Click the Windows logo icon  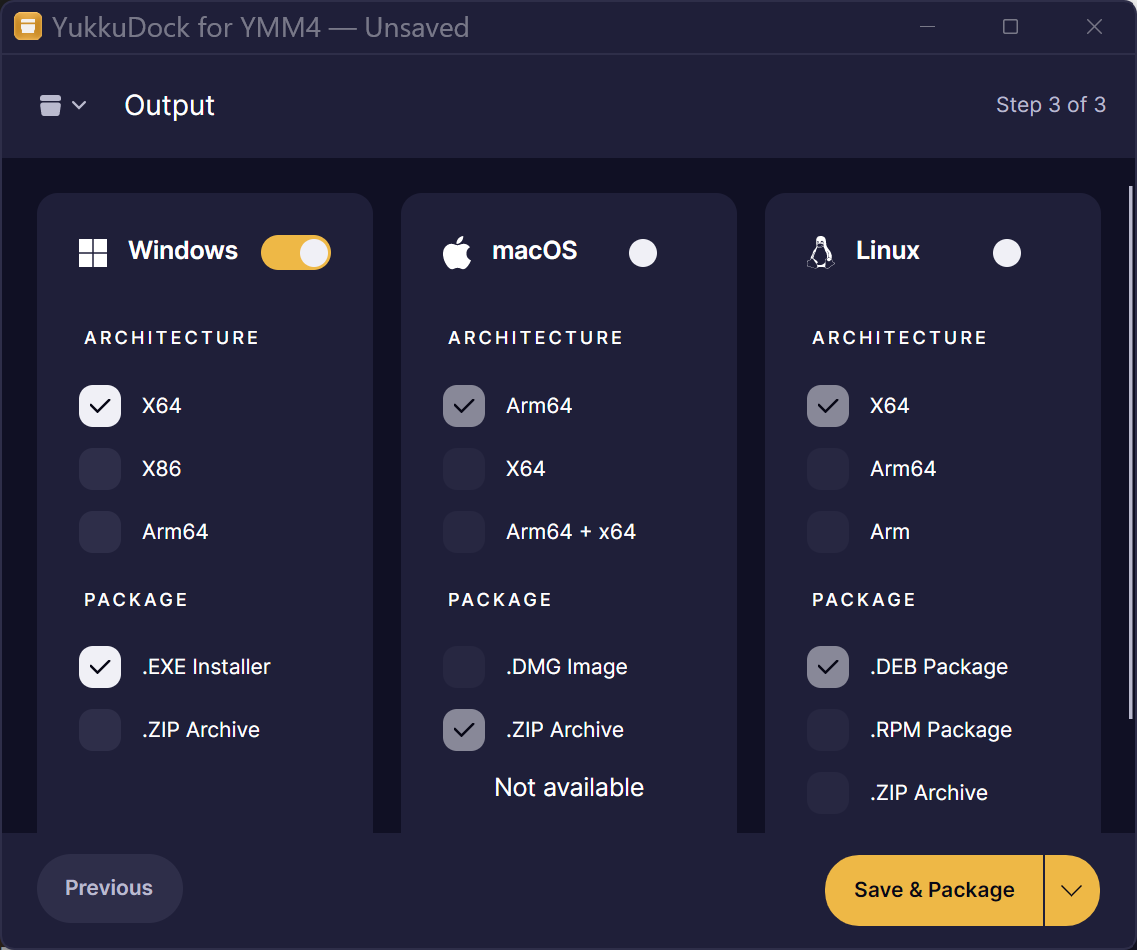[x=93, y=253]
